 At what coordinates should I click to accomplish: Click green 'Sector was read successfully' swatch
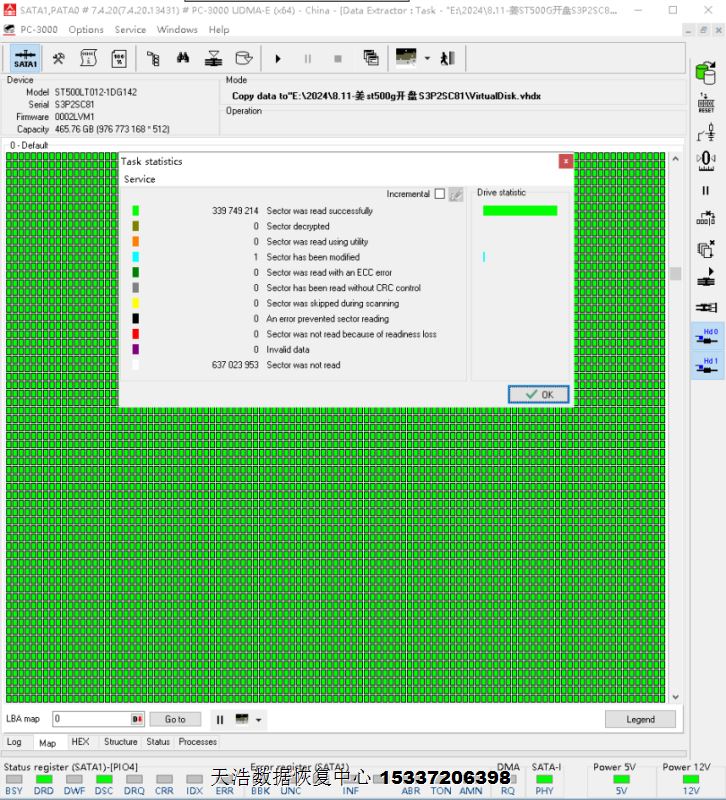136,211
